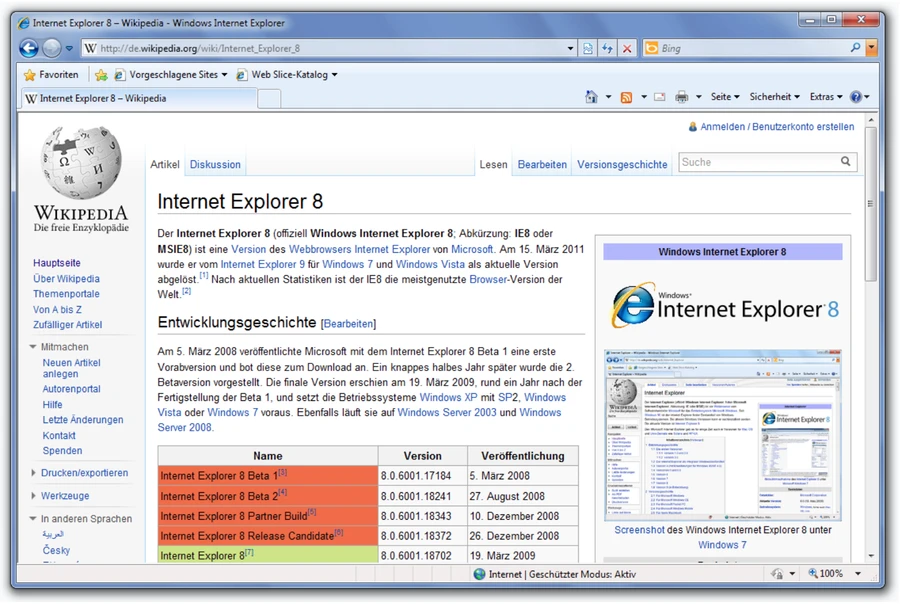This screenshot has height=604, width=900.
Task: Click the Compatibility View icon in address bar
Action: [588, 49]
